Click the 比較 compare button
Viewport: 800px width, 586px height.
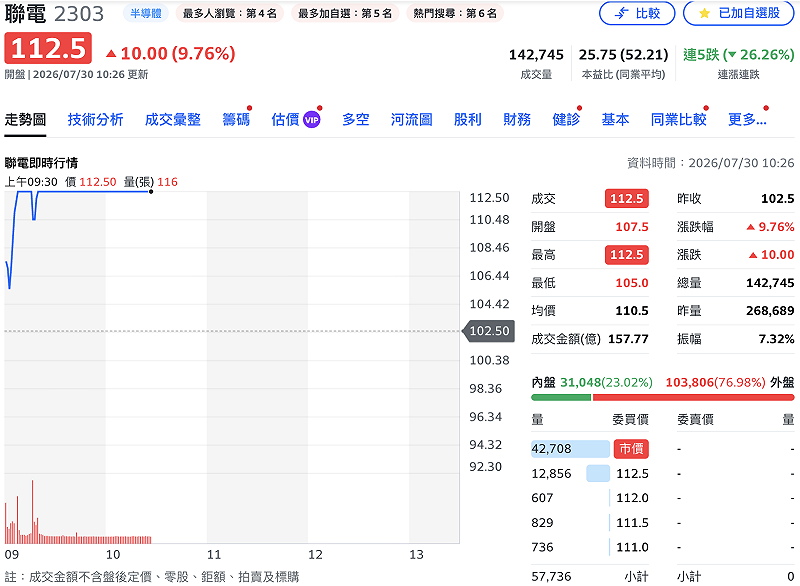[637, 13]
